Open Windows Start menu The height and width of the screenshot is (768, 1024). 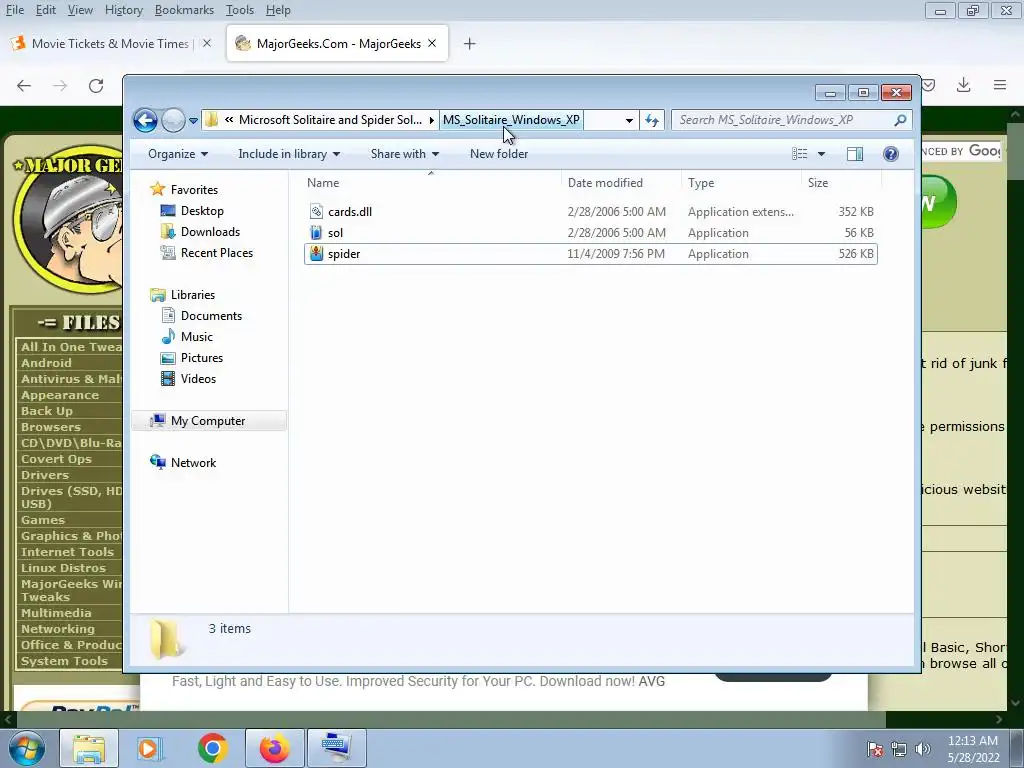tap(26, 748)
